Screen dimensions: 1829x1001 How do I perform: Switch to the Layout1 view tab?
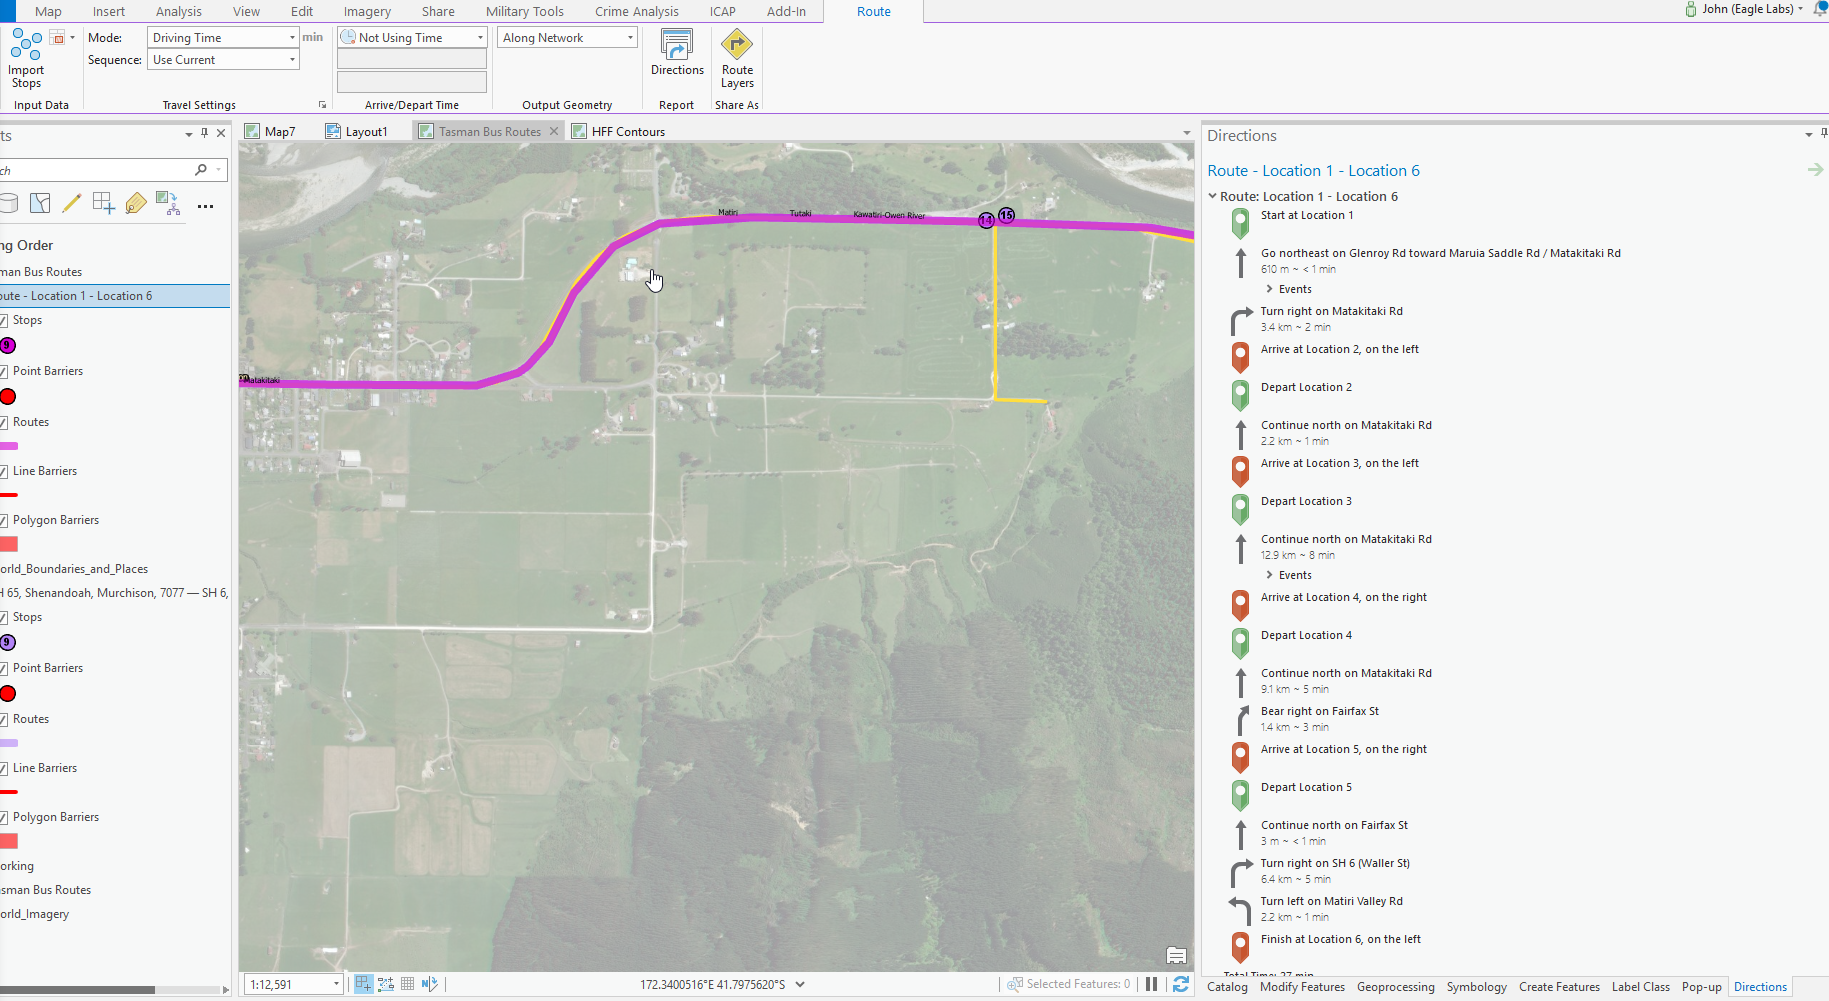[x=357, y=131]
